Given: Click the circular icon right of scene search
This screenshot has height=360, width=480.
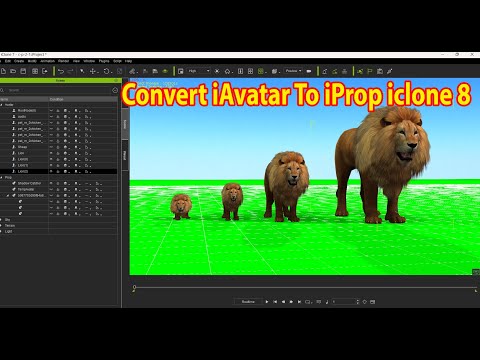Looking at the screenshot, I should coord(115,90).
